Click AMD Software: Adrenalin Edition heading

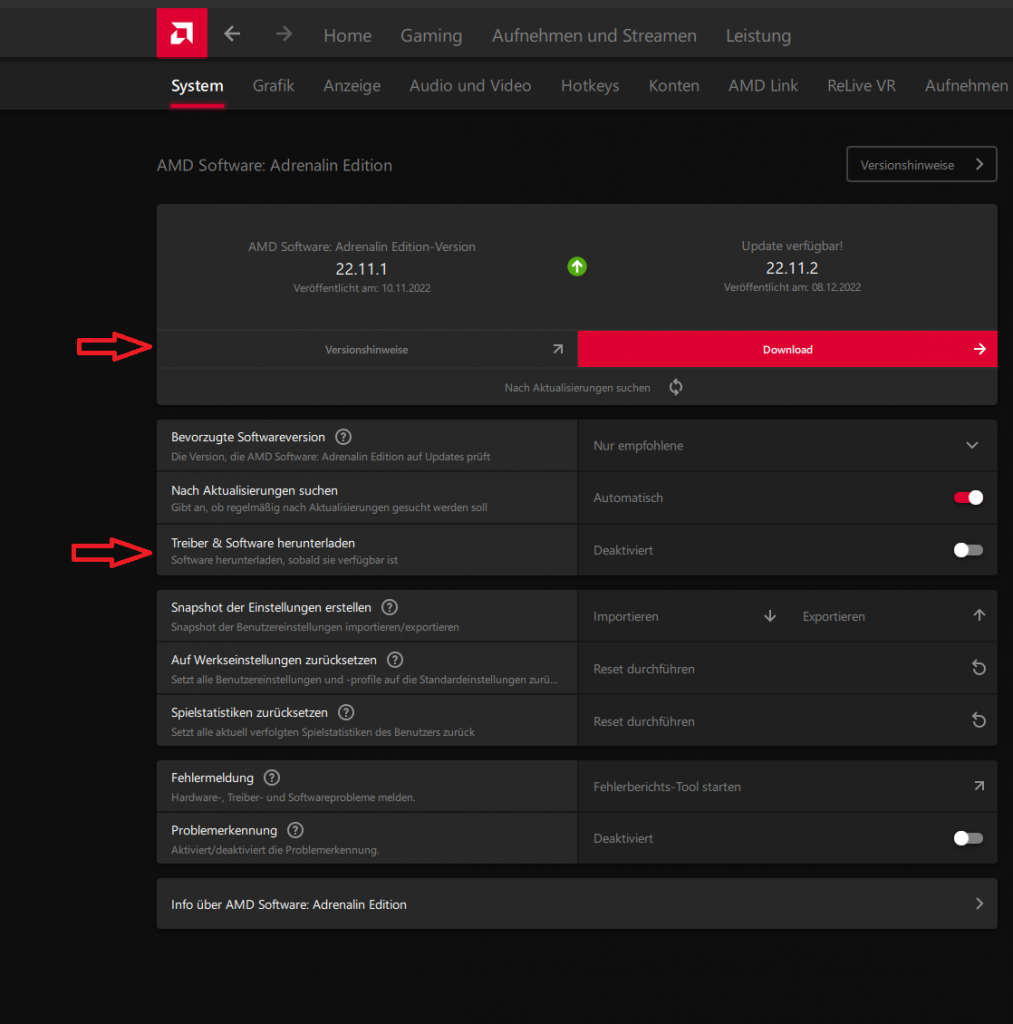[274, 165]
